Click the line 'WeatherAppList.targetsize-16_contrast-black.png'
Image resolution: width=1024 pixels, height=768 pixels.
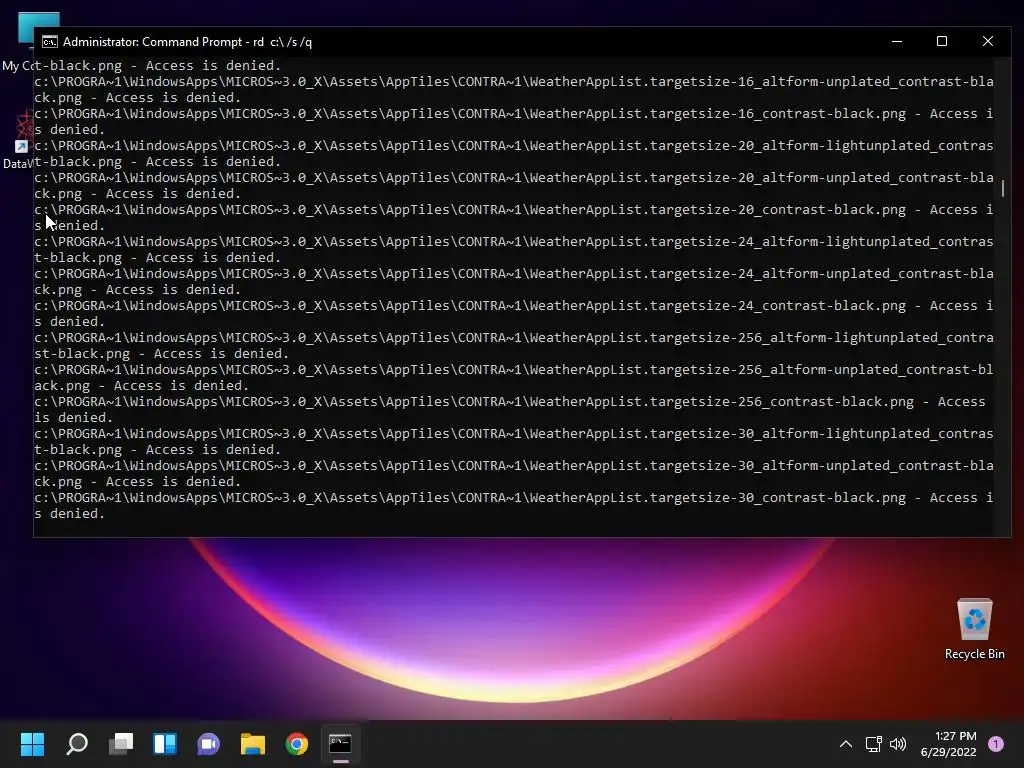click(718, 114)
